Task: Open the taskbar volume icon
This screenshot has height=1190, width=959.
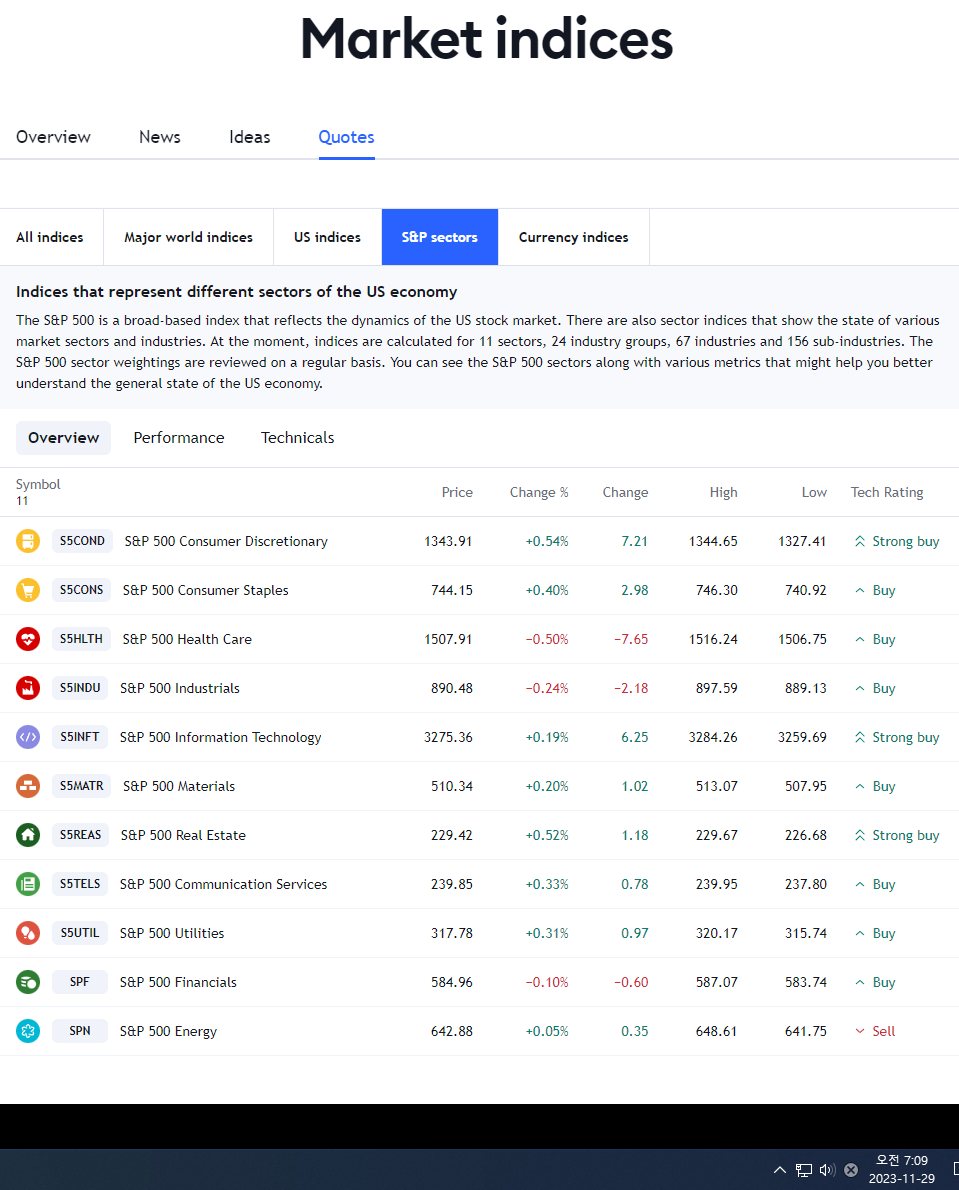Action: point(827,1170)
